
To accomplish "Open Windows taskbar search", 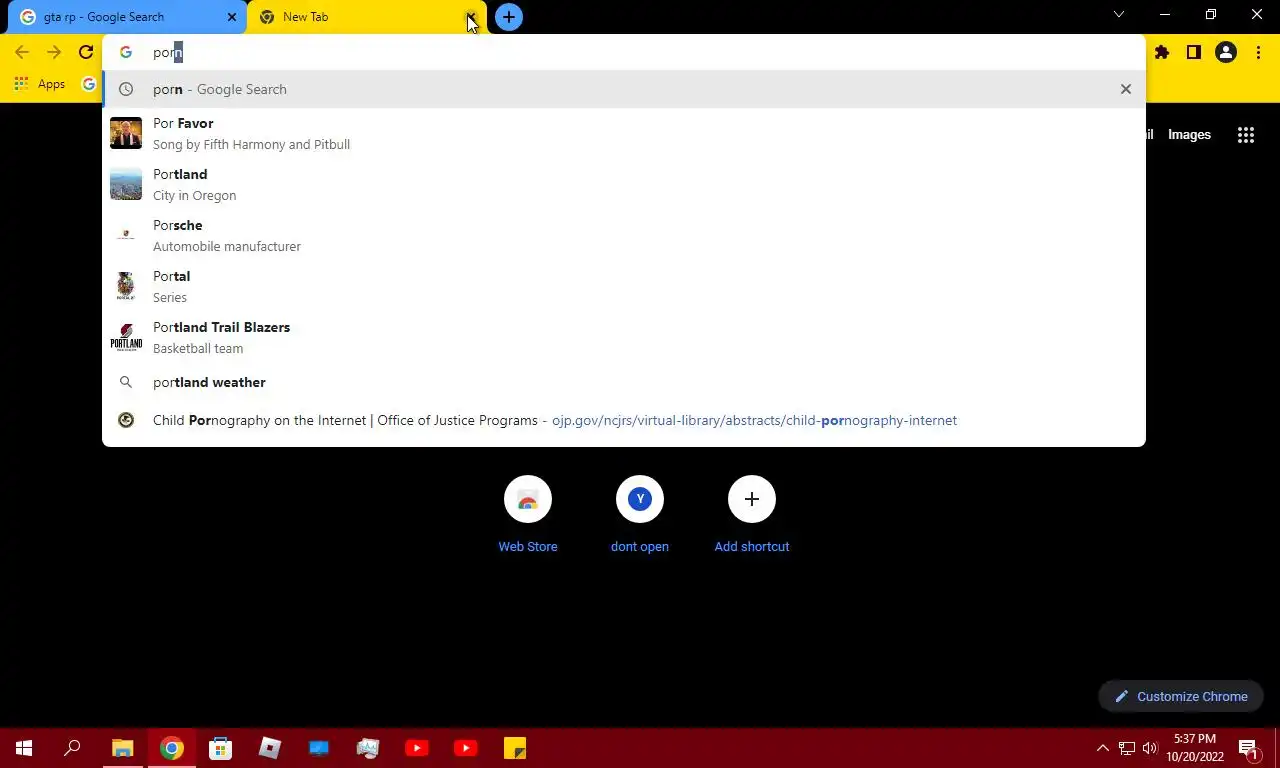I will pyautogui.click(x=72, y=748).
